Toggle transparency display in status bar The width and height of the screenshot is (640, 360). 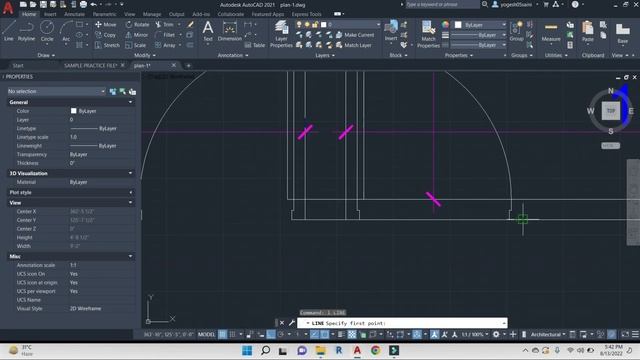(352, 334)
